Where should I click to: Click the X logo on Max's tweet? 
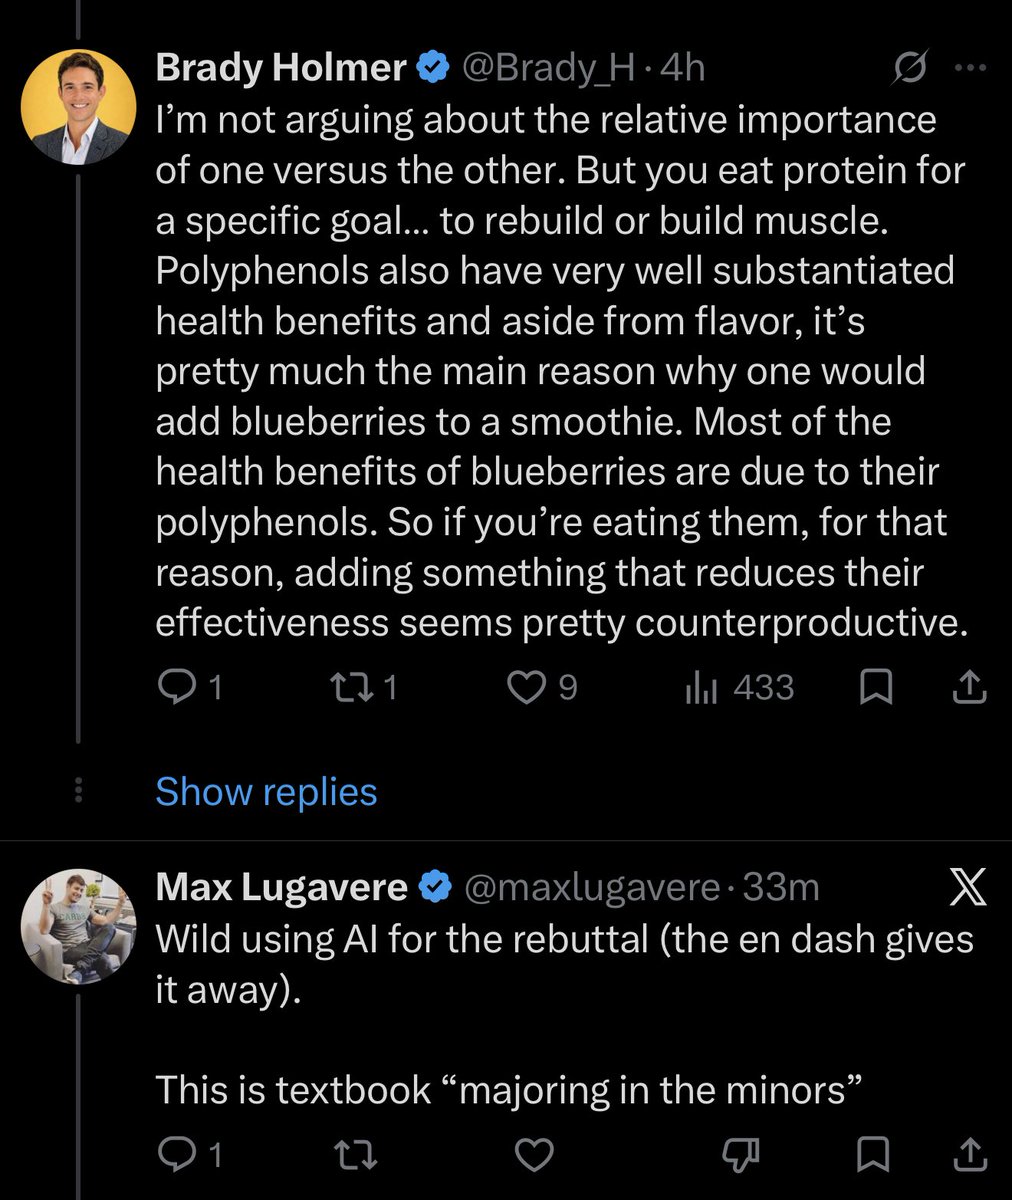click(965, 887)
